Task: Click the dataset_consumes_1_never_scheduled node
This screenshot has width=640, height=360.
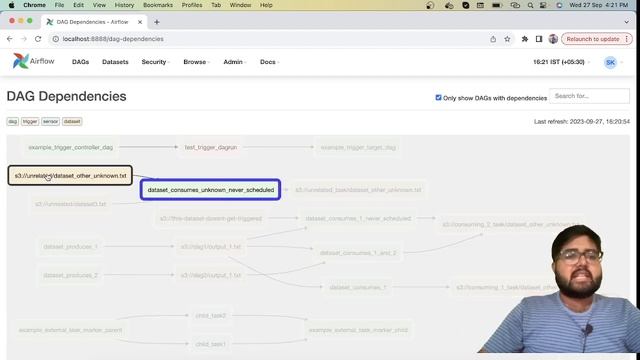Action: coord(358,218)
